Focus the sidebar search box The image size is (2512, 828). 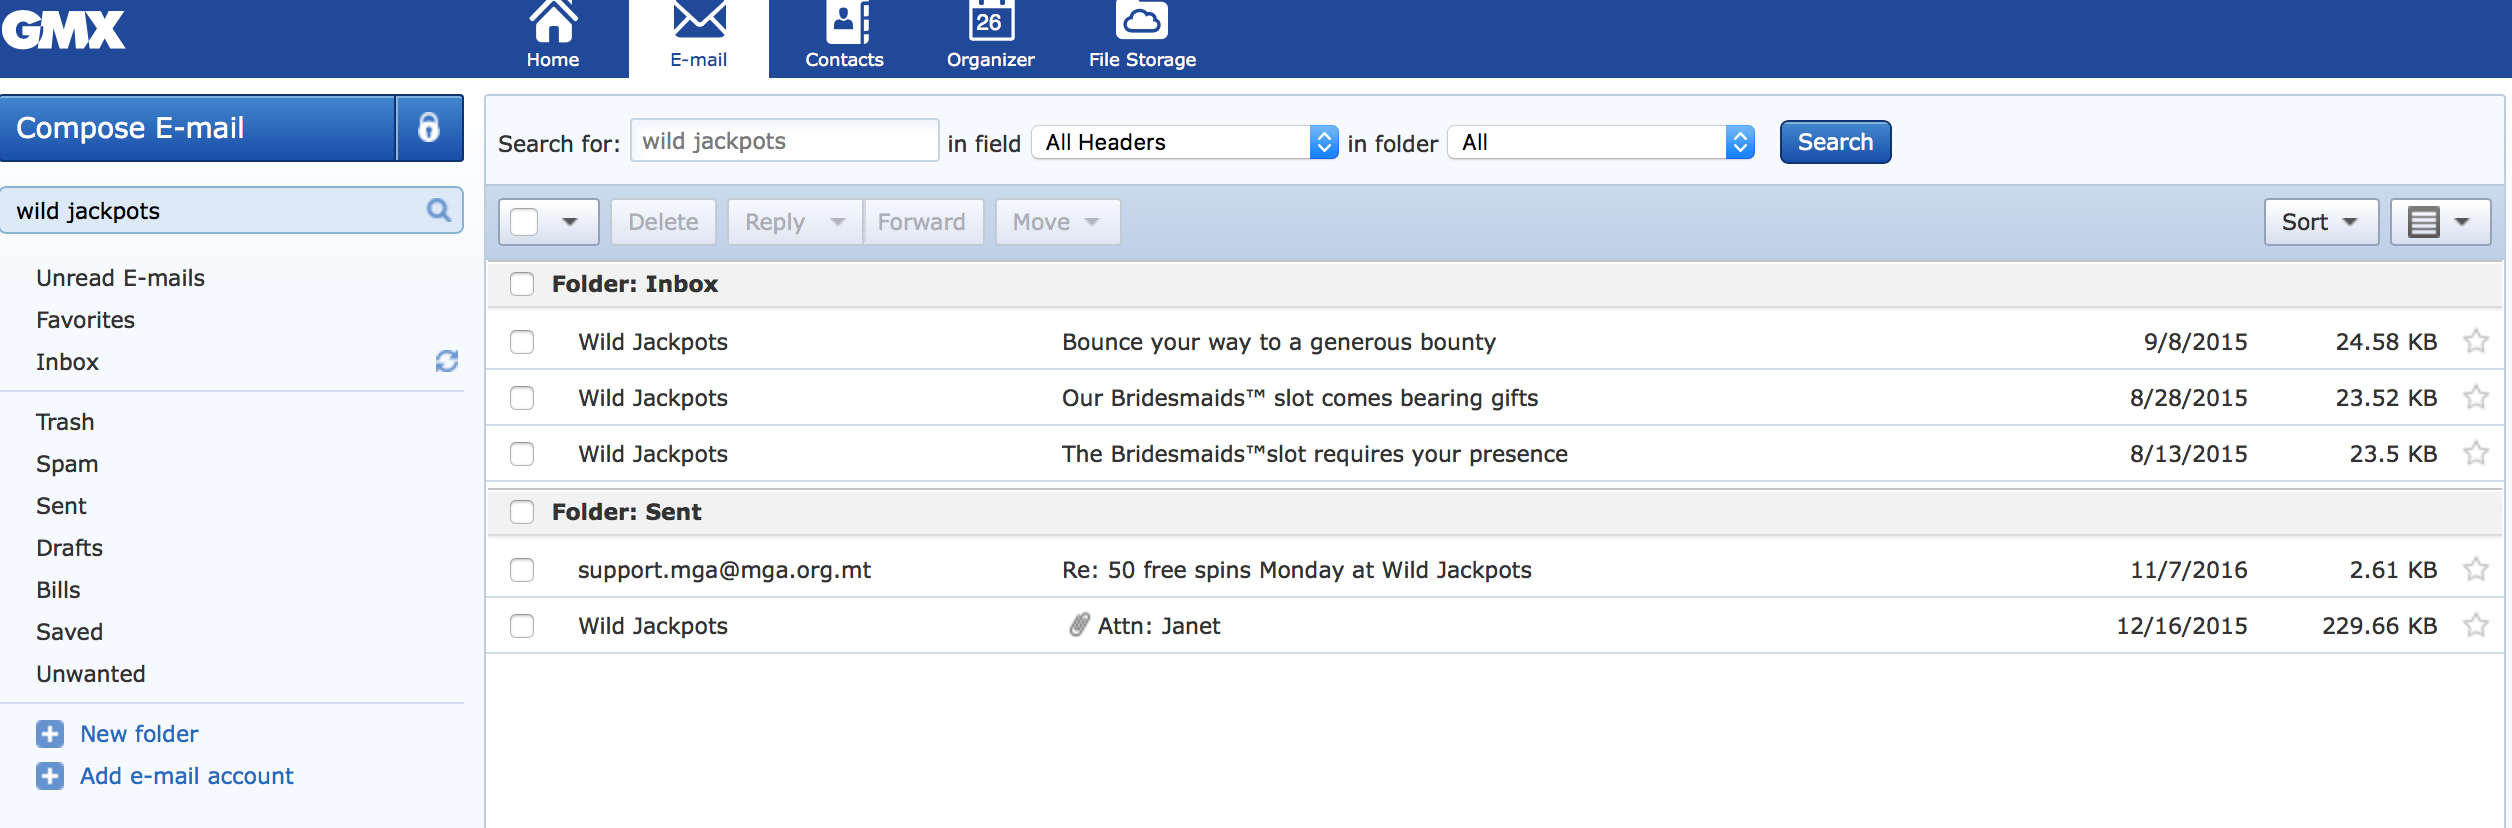click(231, 210)
